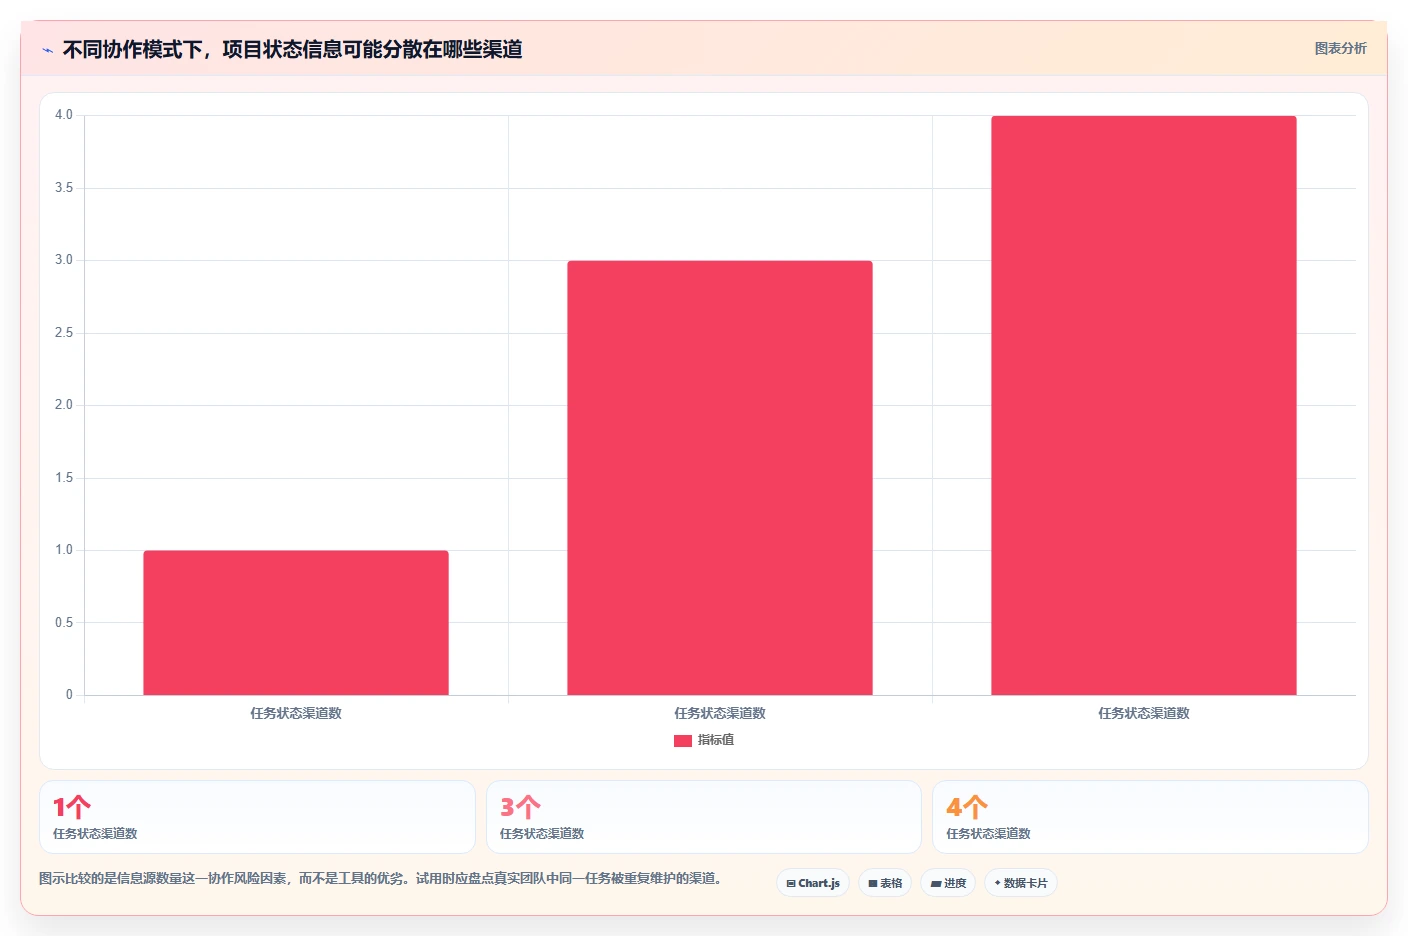Click the y-axis tick label 3.5
This screenshot has width=1408, height=936.
(x=64, y=188)
